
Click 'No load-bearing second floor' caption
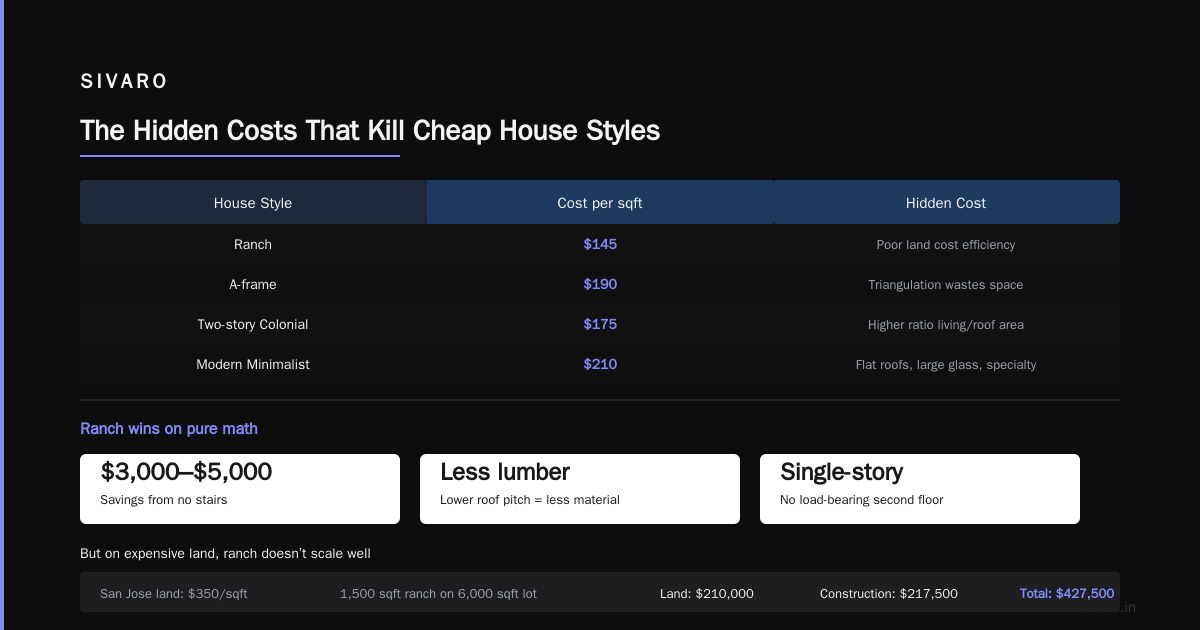pyautogui.click(x=862, y=499)
